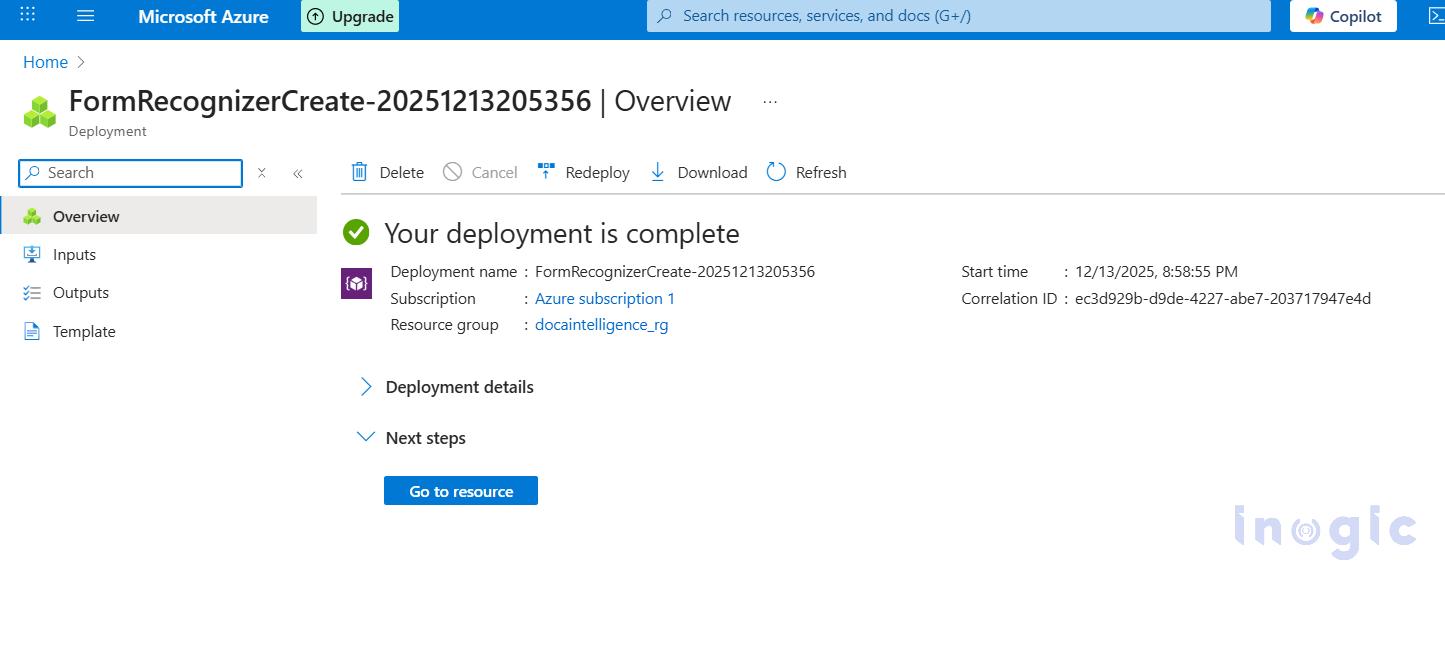
Task: Expand the Deployment details section
Action: point(367,387)
